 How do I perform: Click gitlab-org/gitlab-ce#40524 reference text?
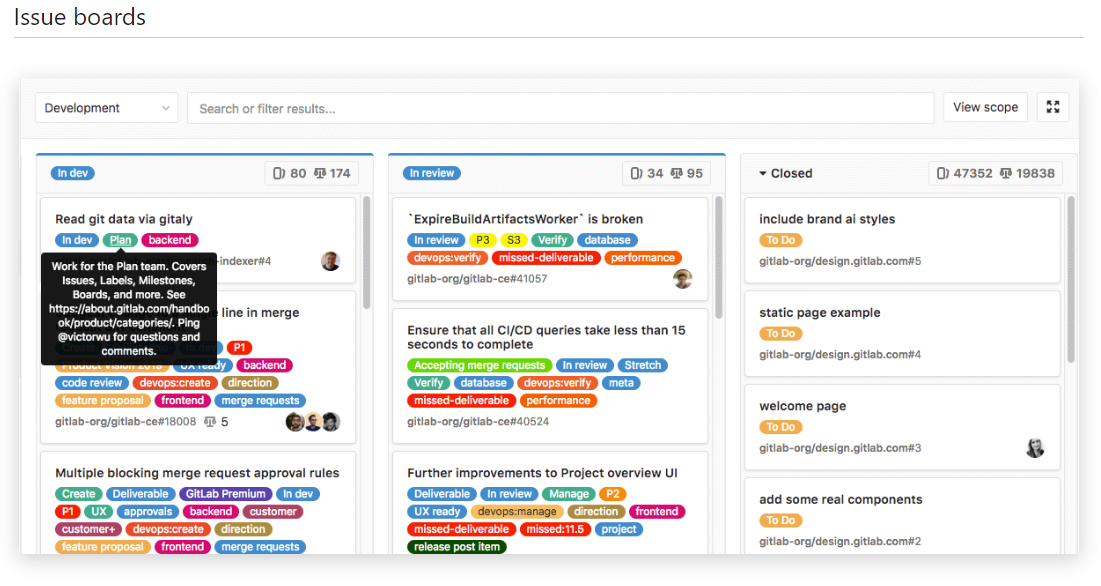pyautogui.click(x=478, y=422)
